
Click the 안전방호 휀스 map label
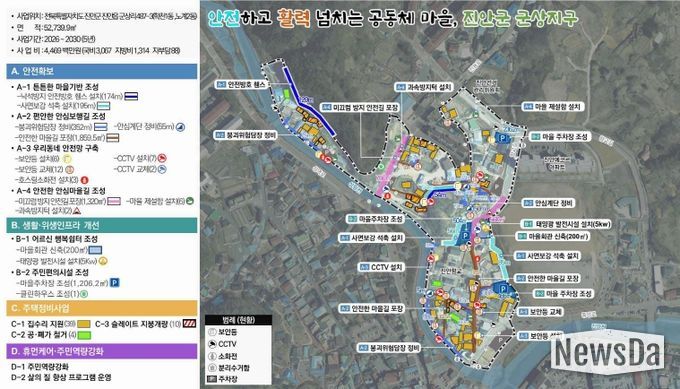(242, 85)
